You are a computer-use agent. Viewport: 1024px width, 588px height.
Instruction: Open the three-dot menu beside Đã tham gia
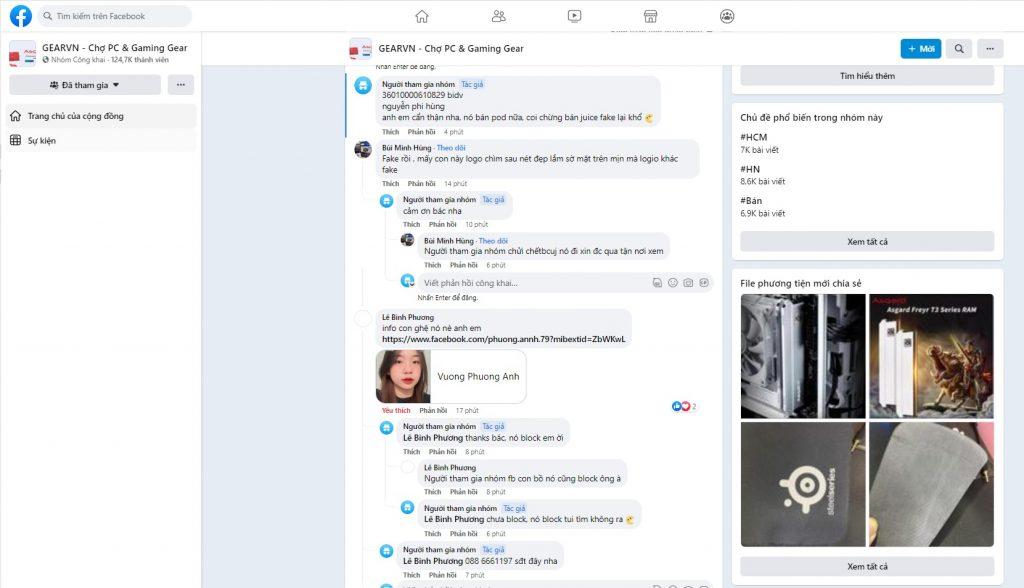[181, 85]
